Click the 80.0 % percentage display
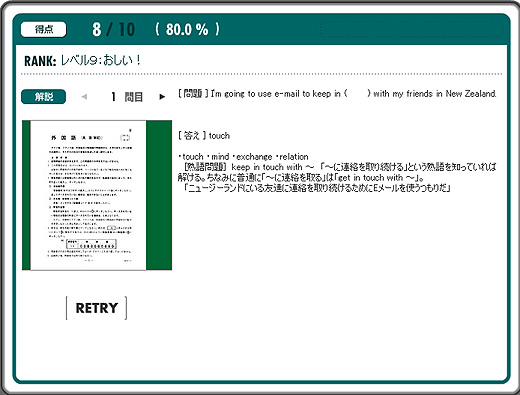 pos(187,29)
